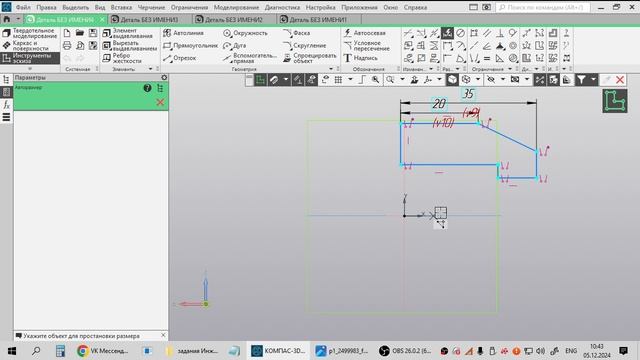The image size is (640, 360).
Task: Click the filter funnel icon
Action: (581, 80)
